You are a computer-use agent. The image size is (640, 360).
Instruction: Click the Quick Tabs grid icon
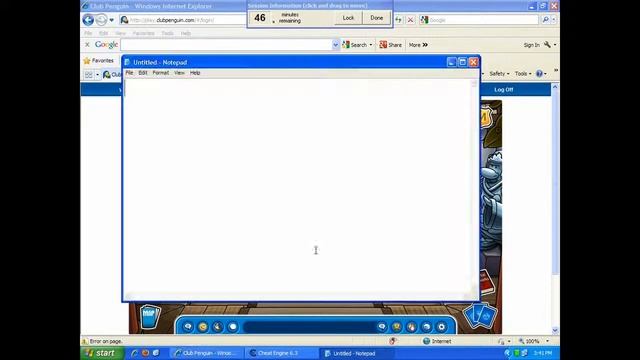(x=89, y=75)
